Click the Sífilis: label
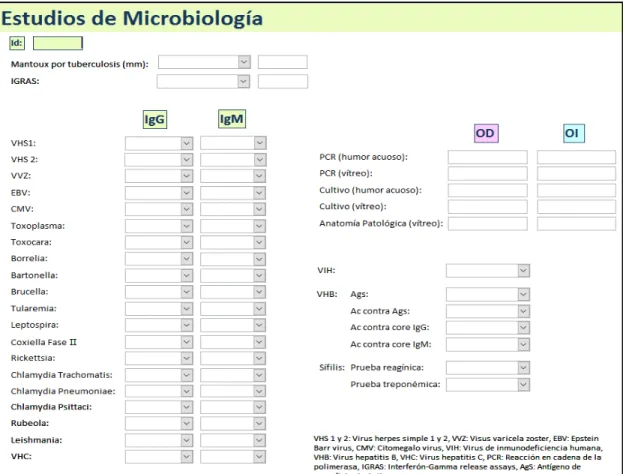The width and height of the screenshot is (623, 474). click(332, 367)
